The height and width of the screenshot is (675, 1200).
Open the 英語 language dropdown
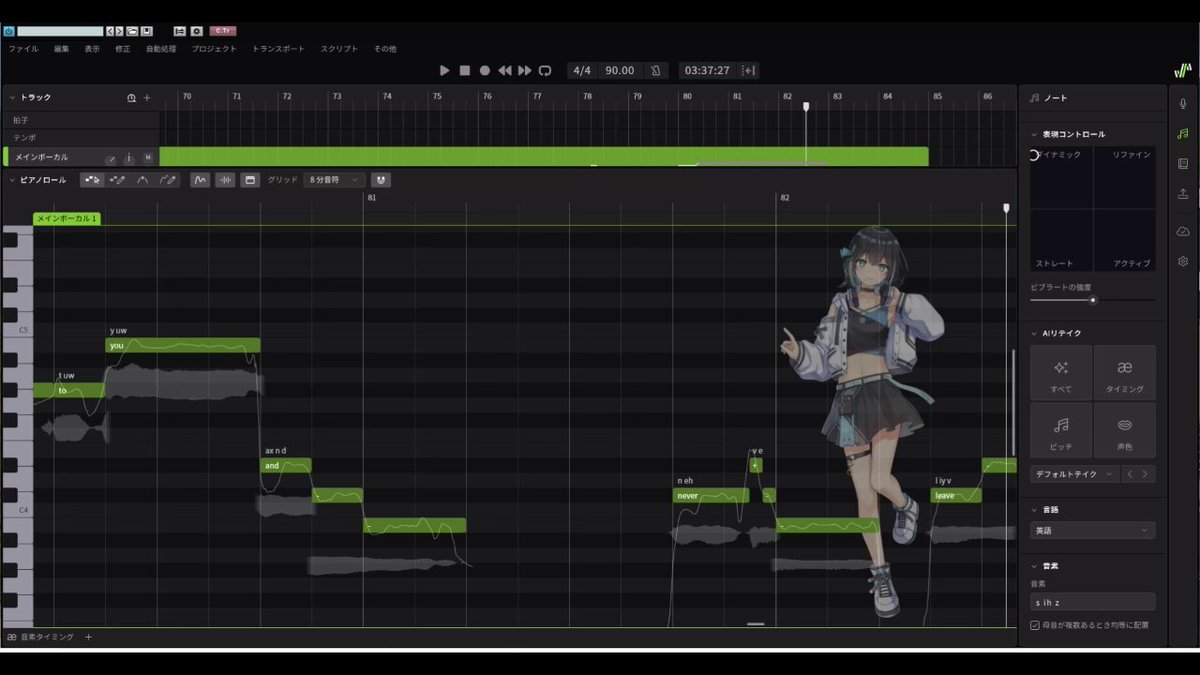1093,530
